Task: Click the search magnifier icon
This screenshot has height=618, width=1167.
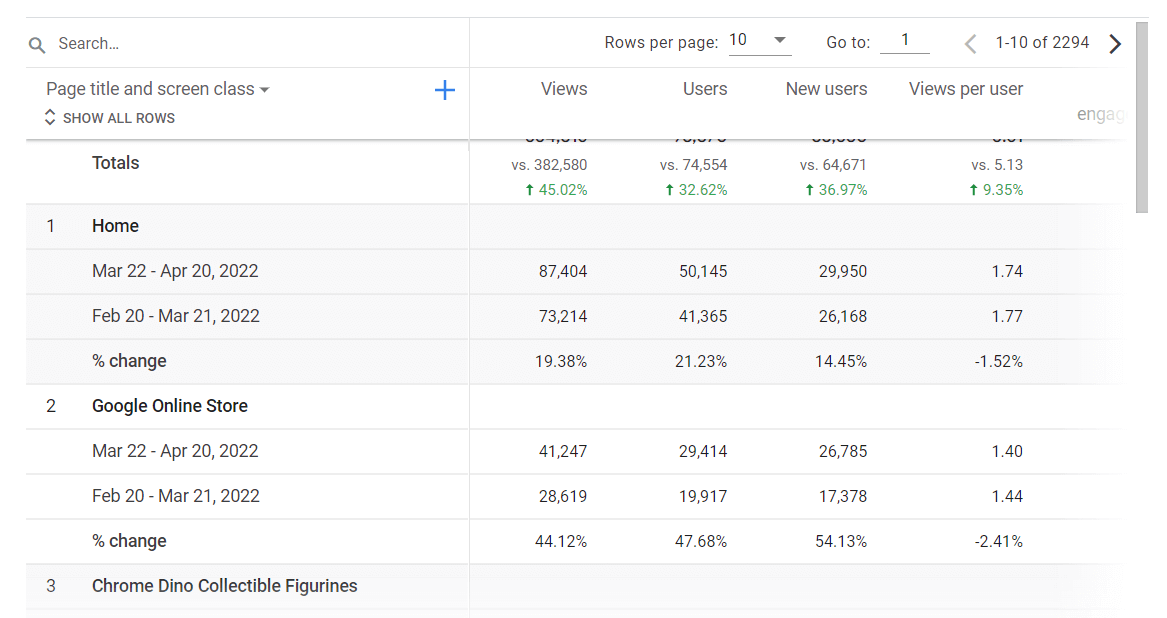Action: click(37, 44)
